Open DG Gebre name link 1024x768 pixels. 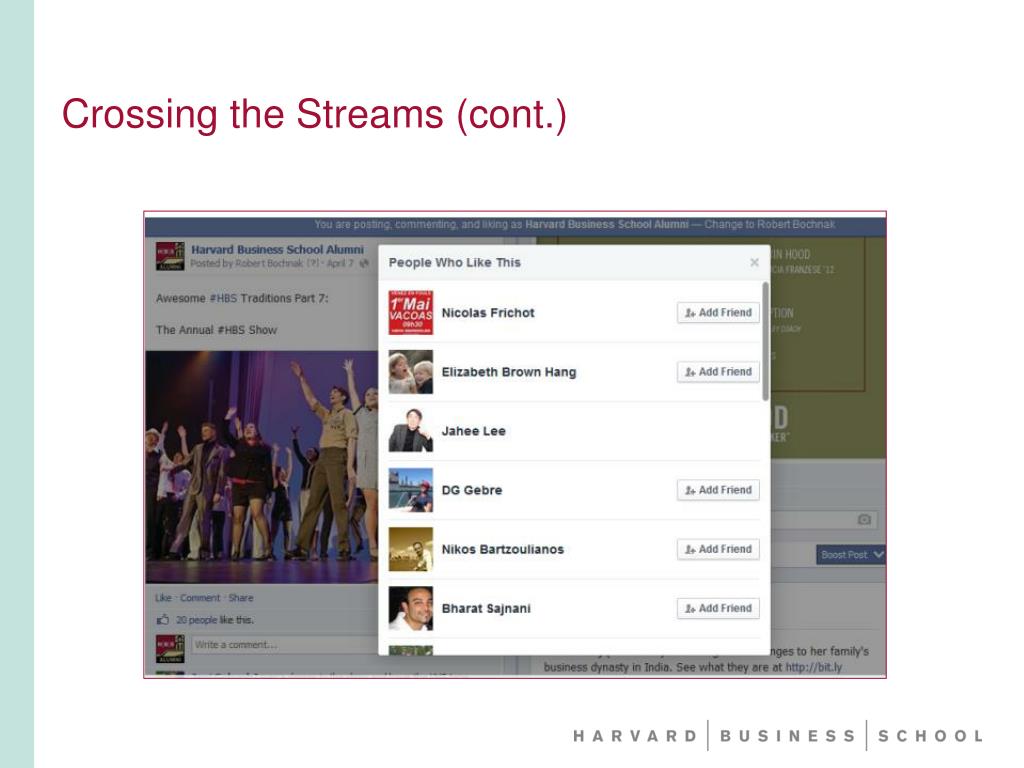coord(472,490)
